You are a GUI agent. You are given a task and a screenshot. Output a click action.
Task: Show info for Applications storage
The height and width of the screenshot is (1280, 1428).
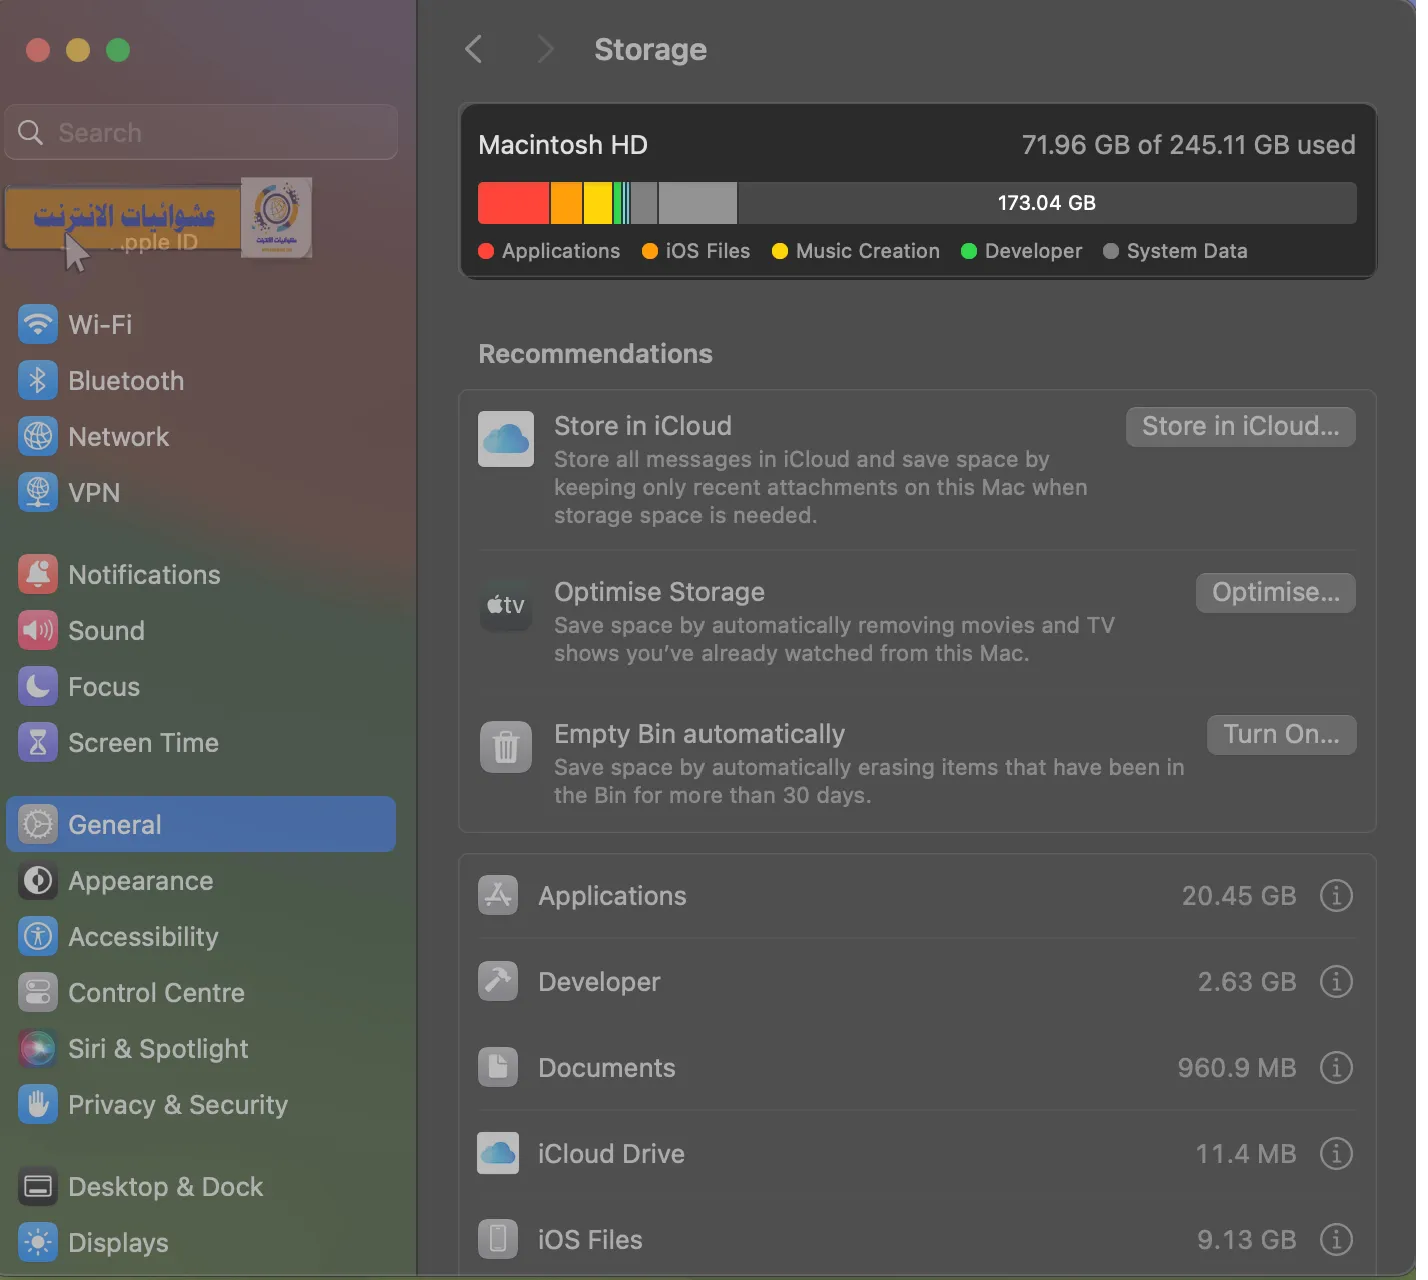[1336, 896]
